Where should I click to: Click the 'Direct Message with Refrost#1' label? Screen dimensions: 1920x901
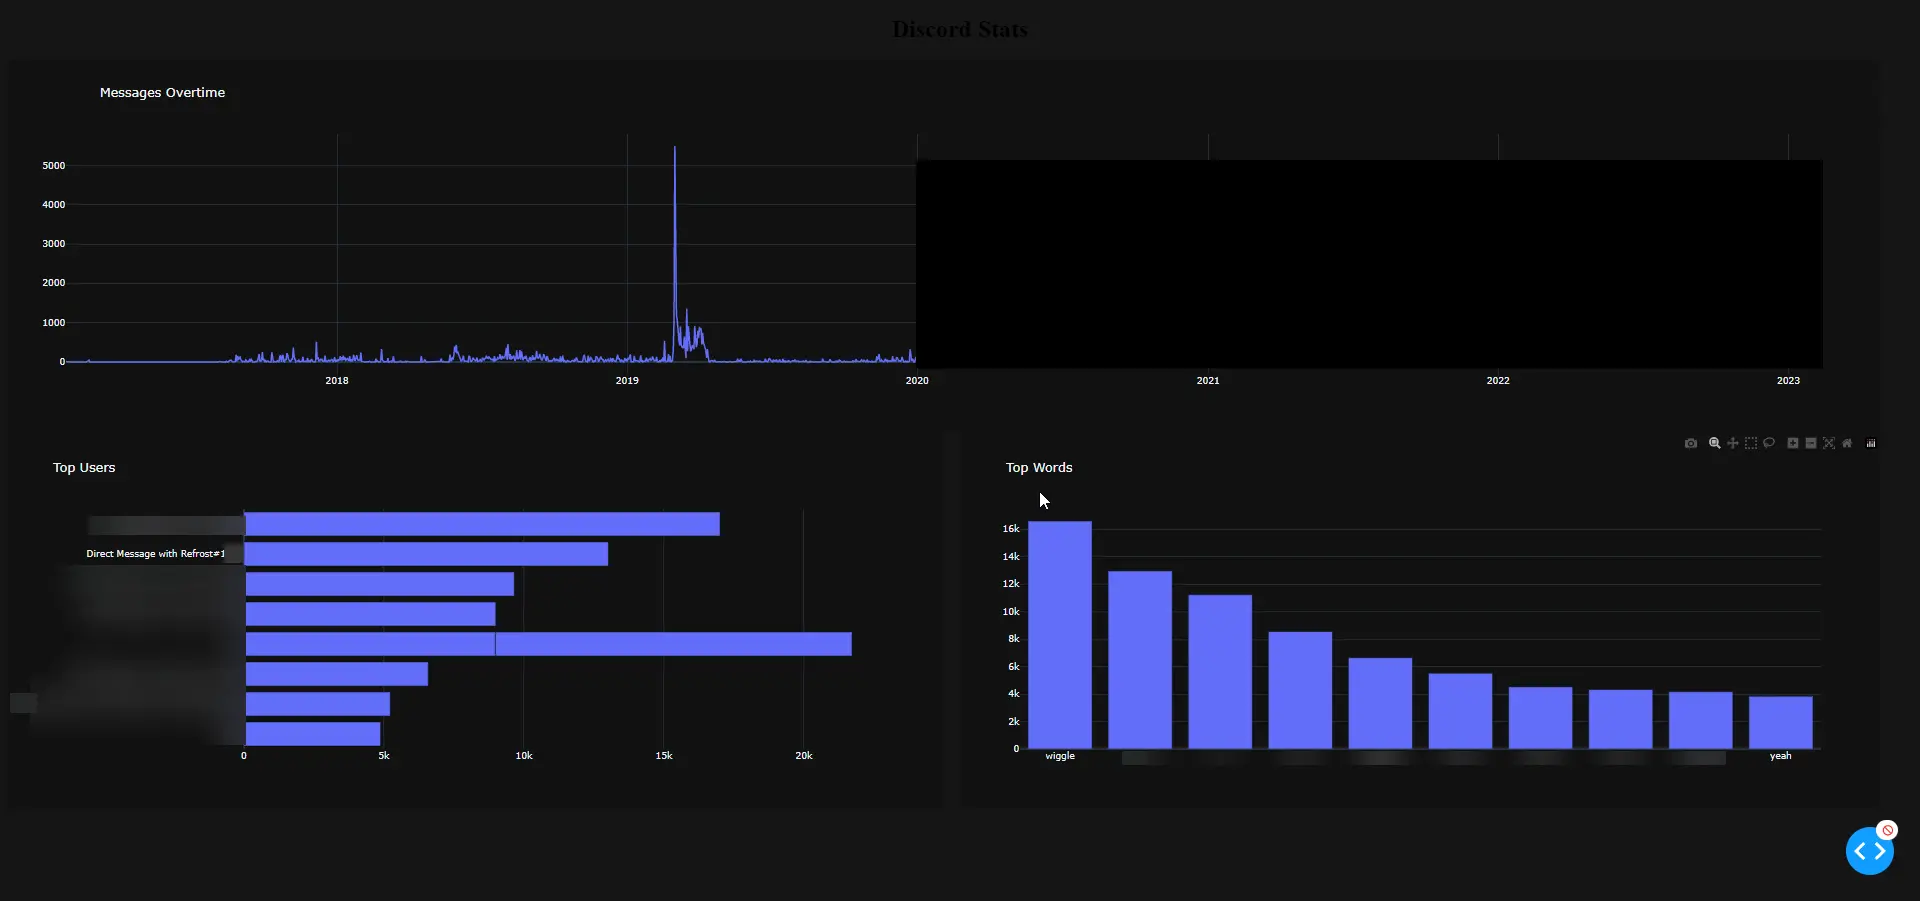155,554
